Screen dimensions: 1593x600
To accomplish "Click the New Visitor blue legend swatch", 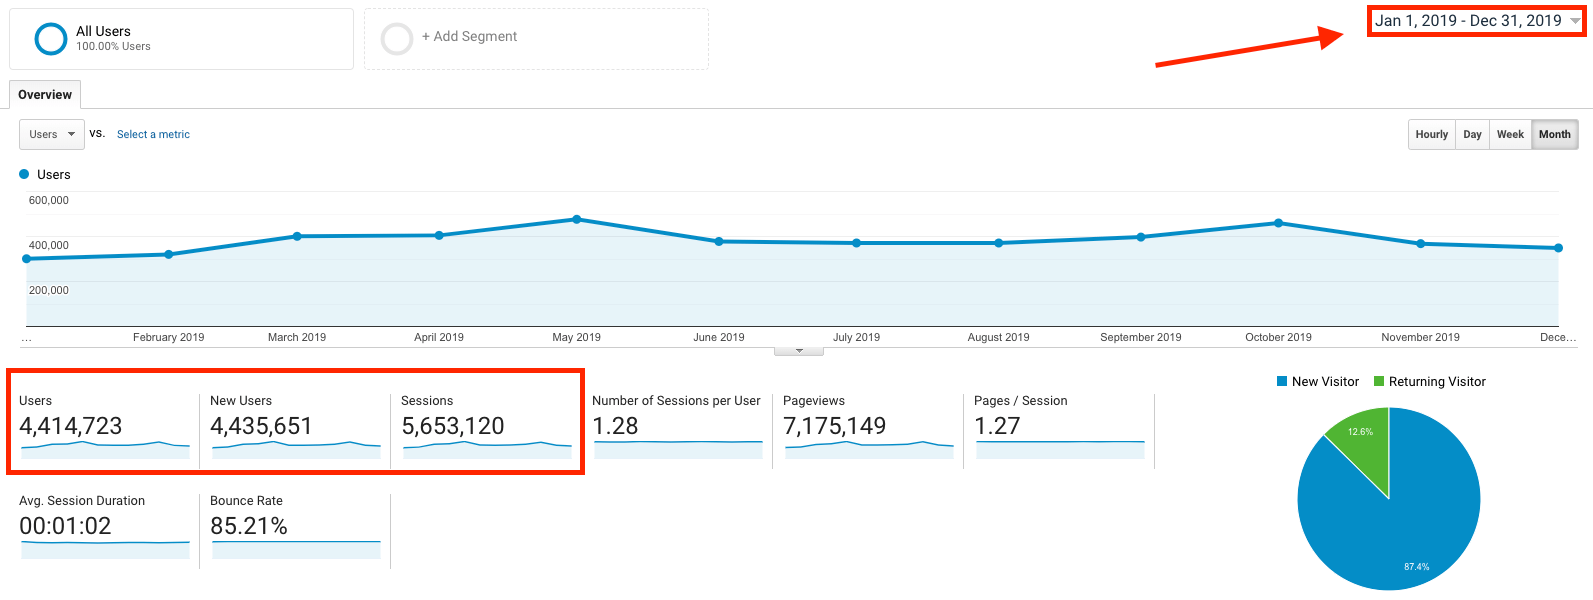I will 1282,381.
